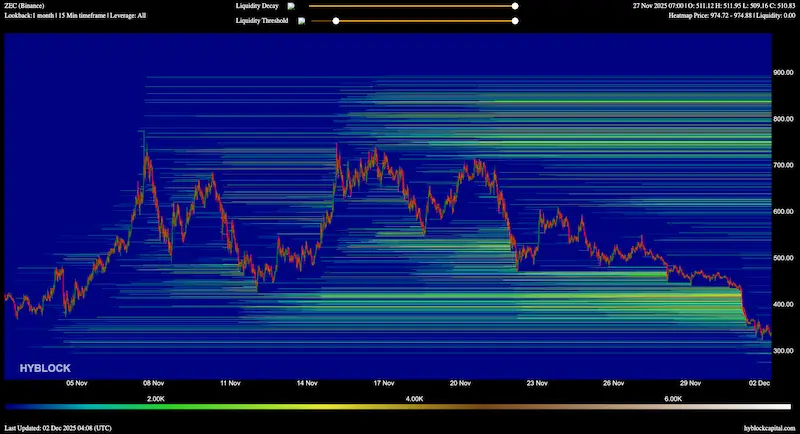800x434 pixels.
Task: Select the 17 Nov date marker
Action: (384, 382)
